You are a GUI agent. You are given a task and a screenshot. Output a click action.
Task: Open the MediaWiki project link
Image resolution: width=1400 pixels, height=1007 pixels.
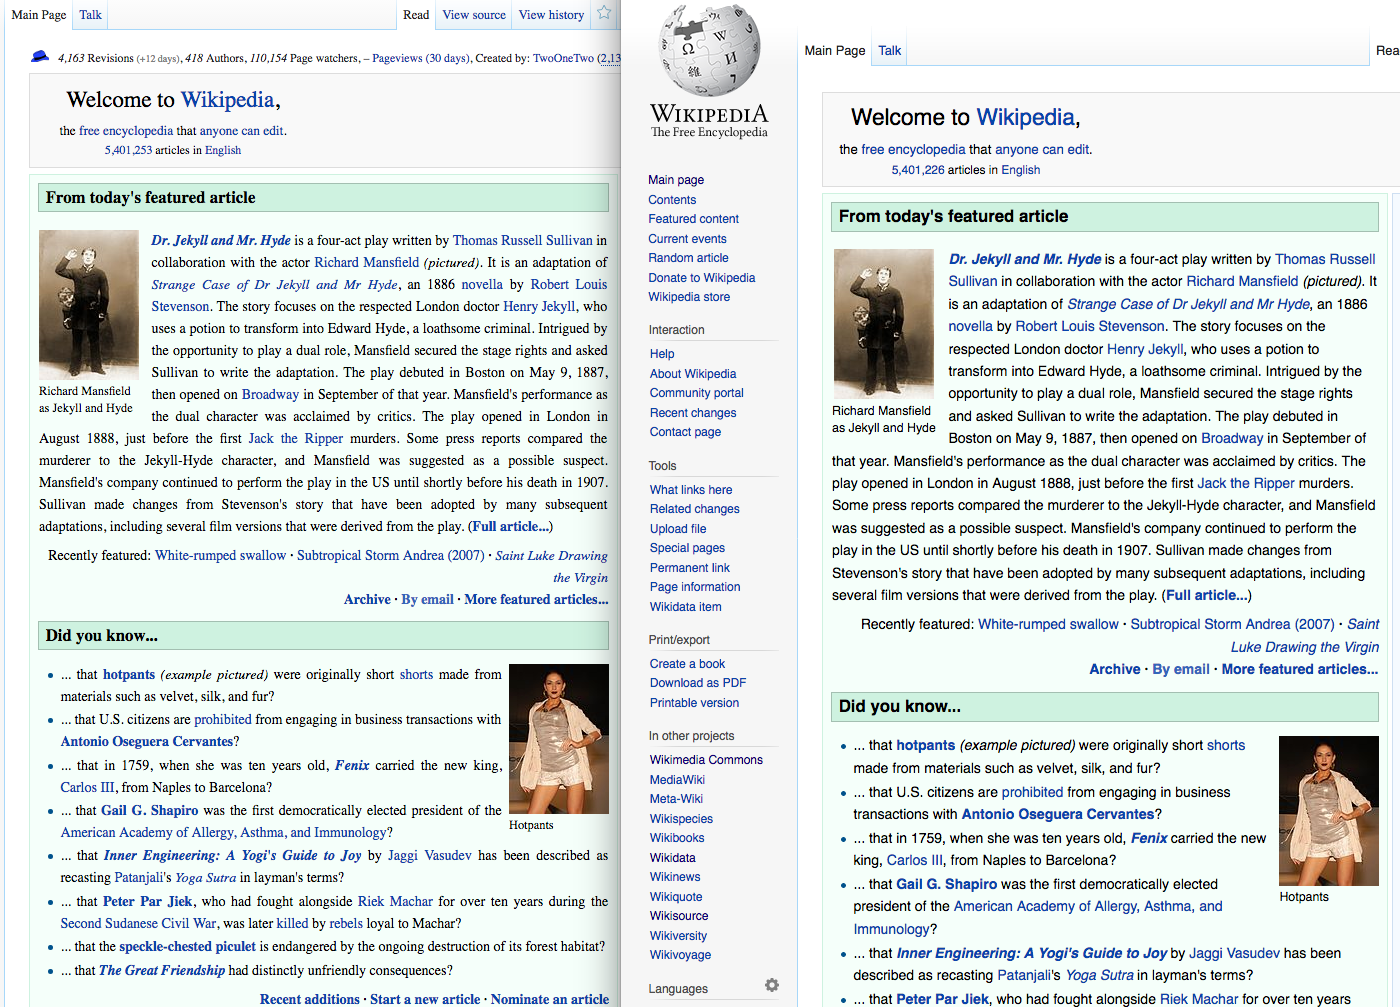pyautogui.click(x=677, y=780)
